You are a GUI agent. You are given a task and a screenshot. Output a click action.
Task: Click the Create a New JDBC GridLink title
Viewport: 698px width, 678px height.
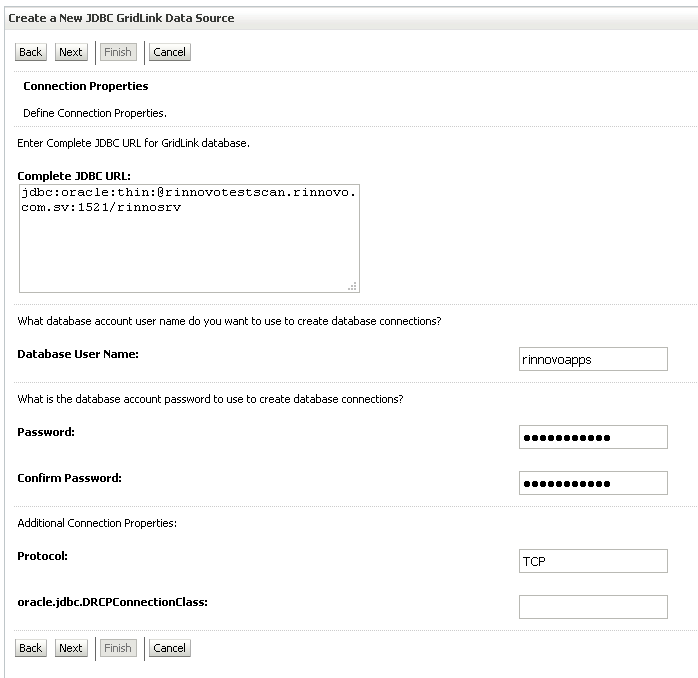121,18
